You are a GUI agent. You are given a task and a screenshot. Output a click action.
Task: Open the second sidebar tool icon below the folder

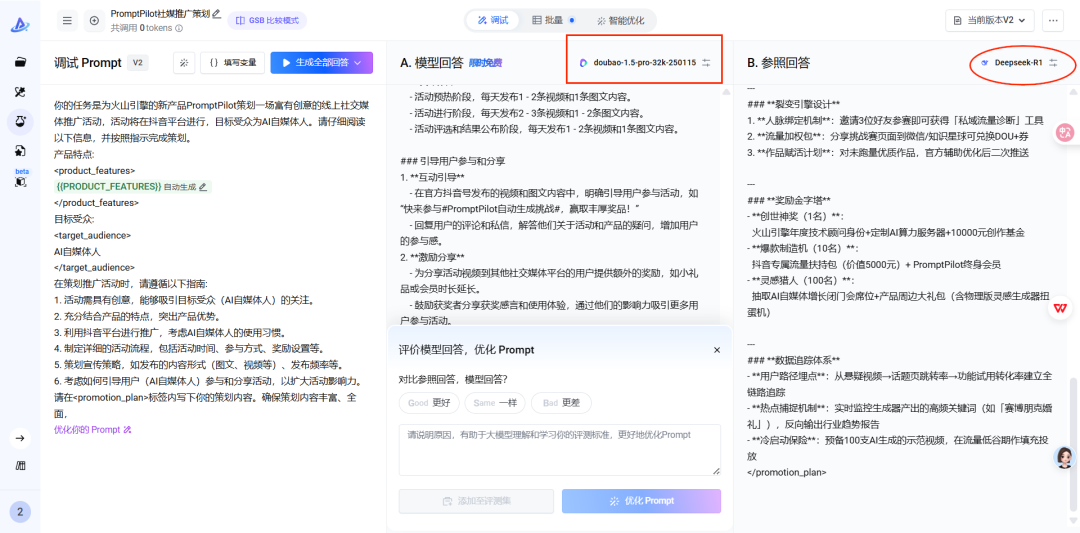click(20, 92)
